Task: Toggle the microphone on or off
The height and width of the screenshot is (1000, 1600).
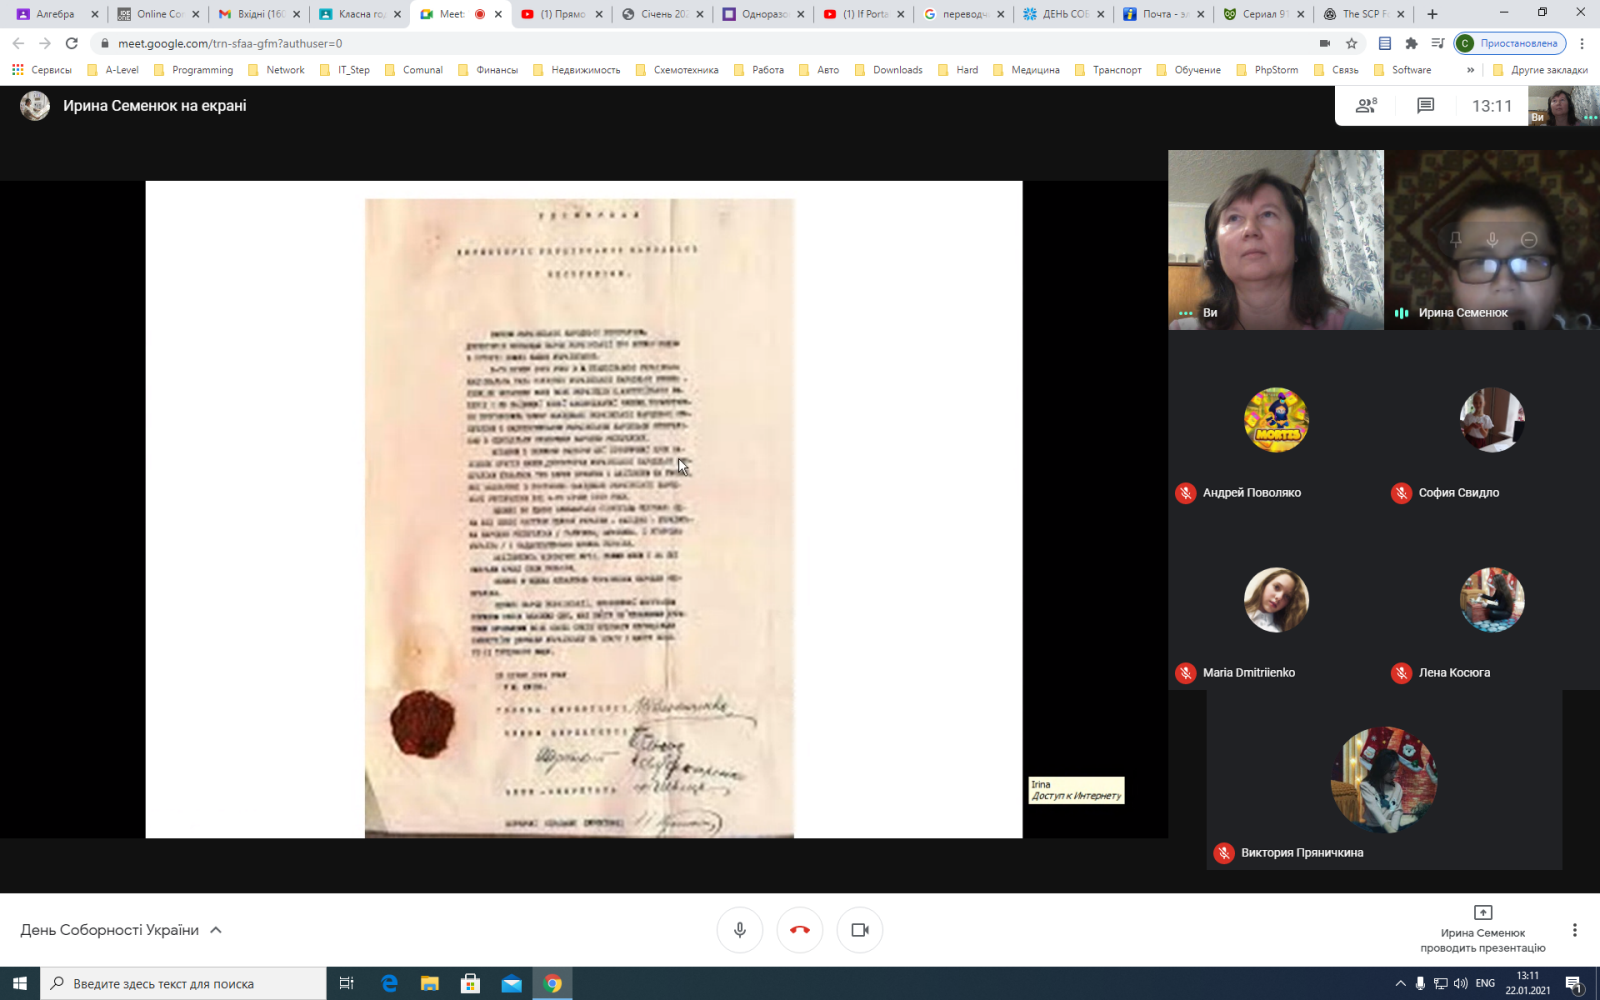Action: point(740,930)
